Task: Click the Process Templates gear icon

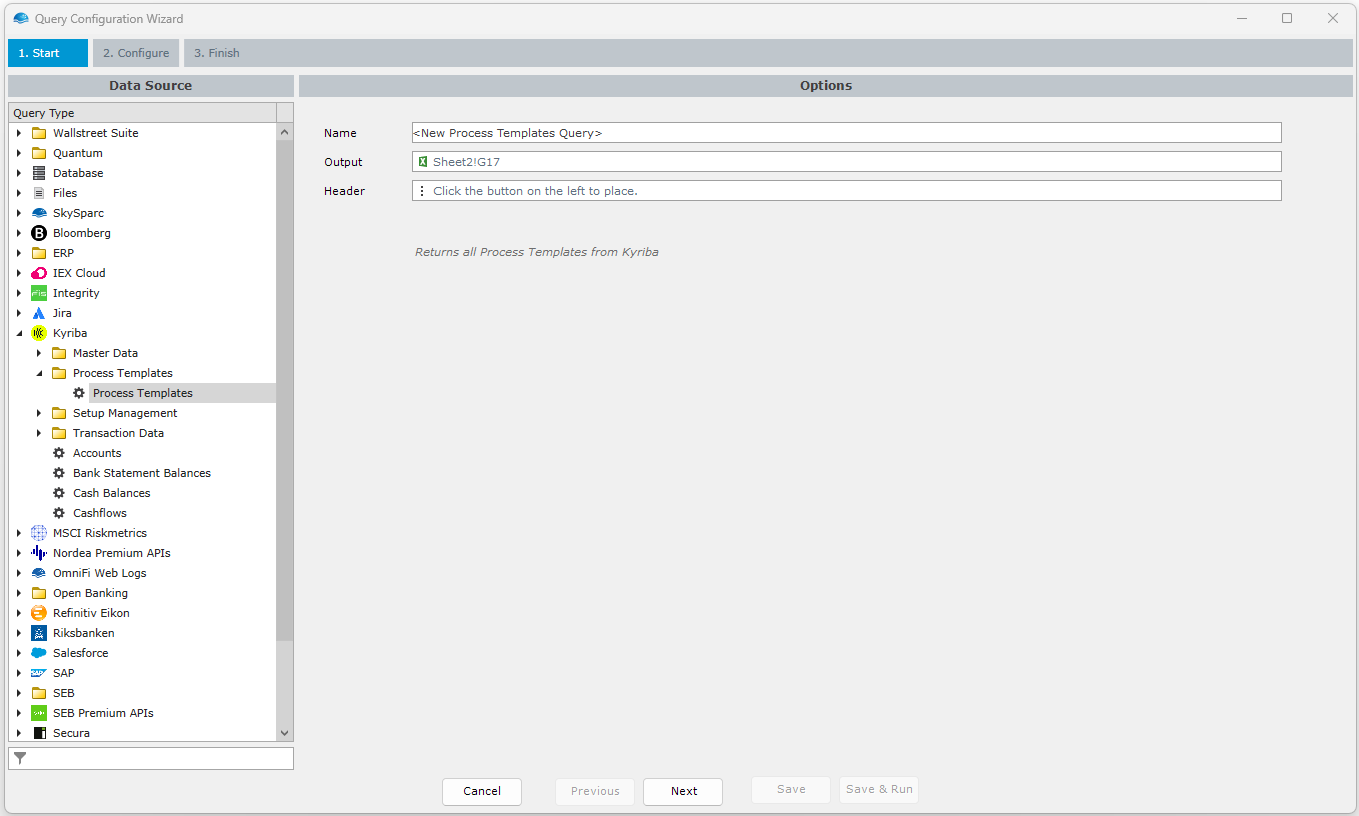Action: click(x=79, y=393)
